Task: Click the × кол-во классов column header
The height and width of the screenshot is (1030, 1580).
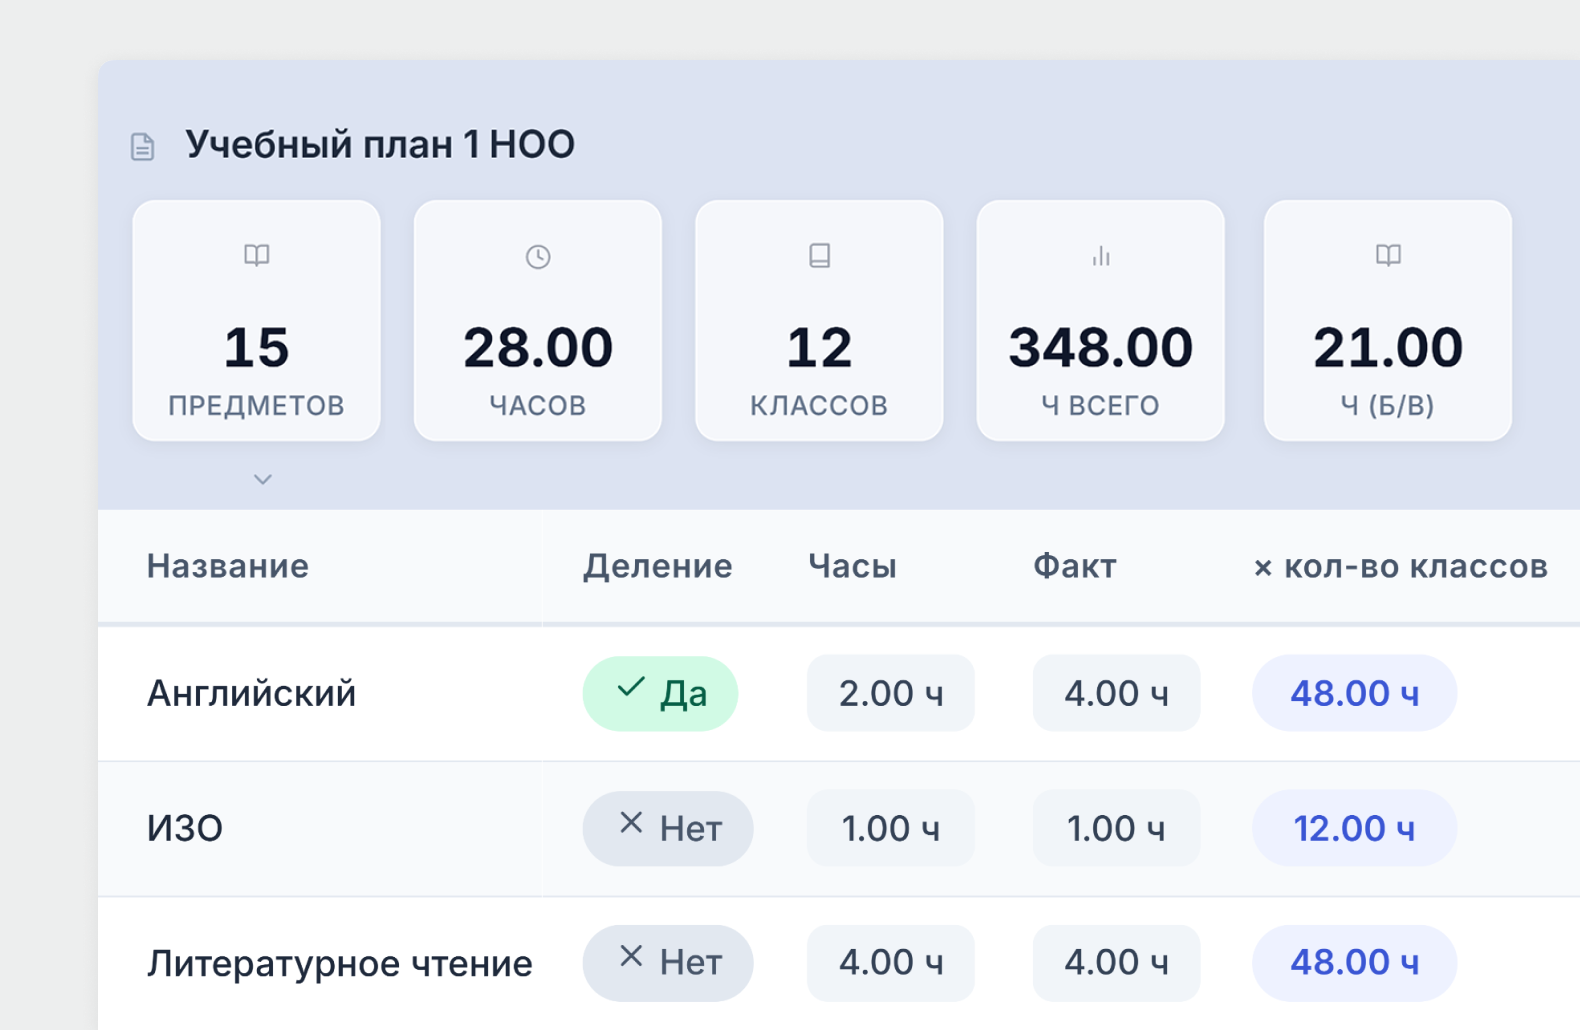Action: coord(1400,566)
